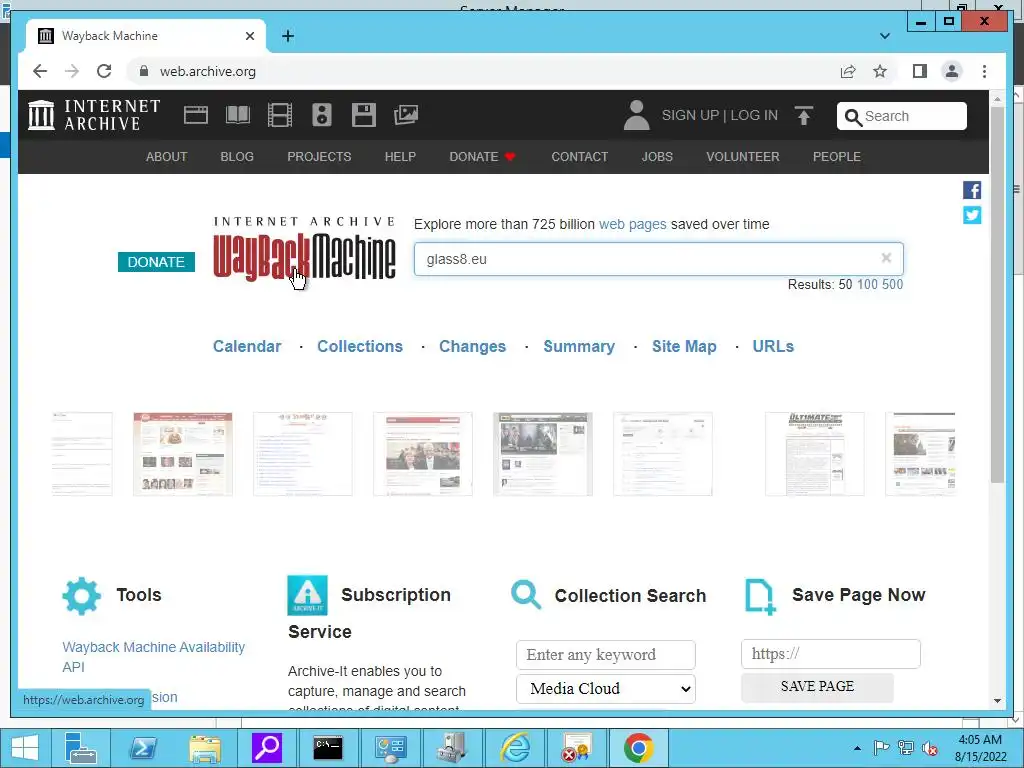Focus the Save Page Now https:// field
Image resolution: width=1024 pixels, height=768 pixels.
coord(831,654)
